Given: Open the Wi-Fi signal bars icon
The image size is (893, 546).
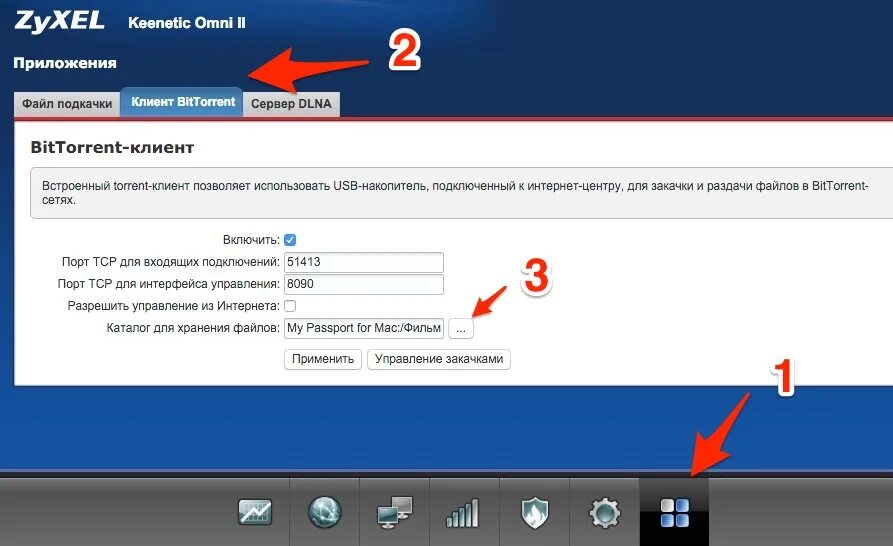Looking at the screenshot, I should [462, 513].
